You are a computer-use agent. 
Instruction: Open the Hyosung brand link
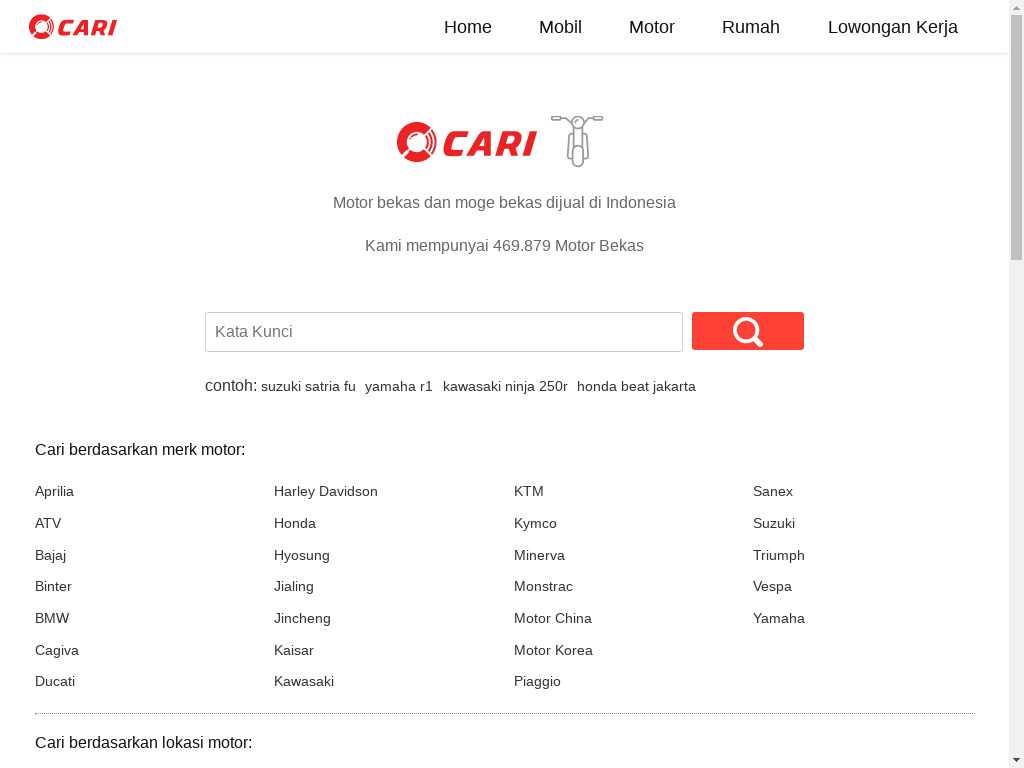point(302,555)
